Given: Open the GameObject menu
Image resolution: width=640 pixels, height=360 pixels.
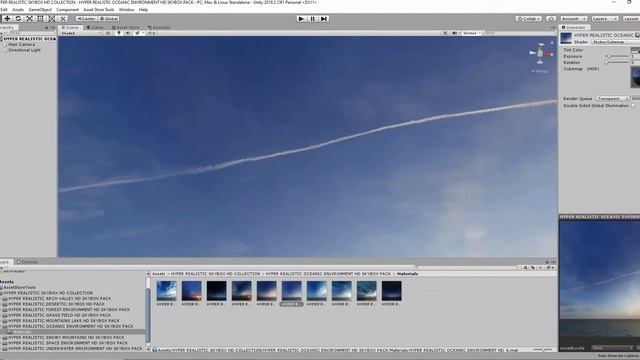Looking at the screenshot, I should (40, 9).
